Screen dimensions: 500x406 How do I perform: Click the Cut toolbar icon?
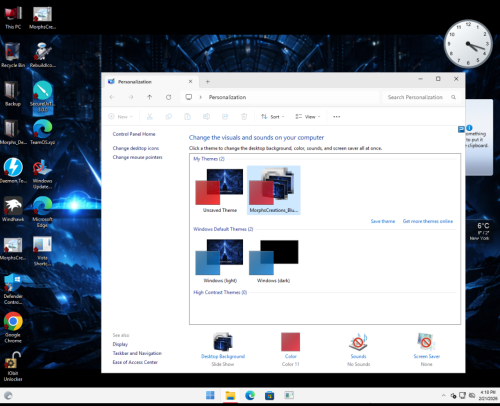click(150, 117)
